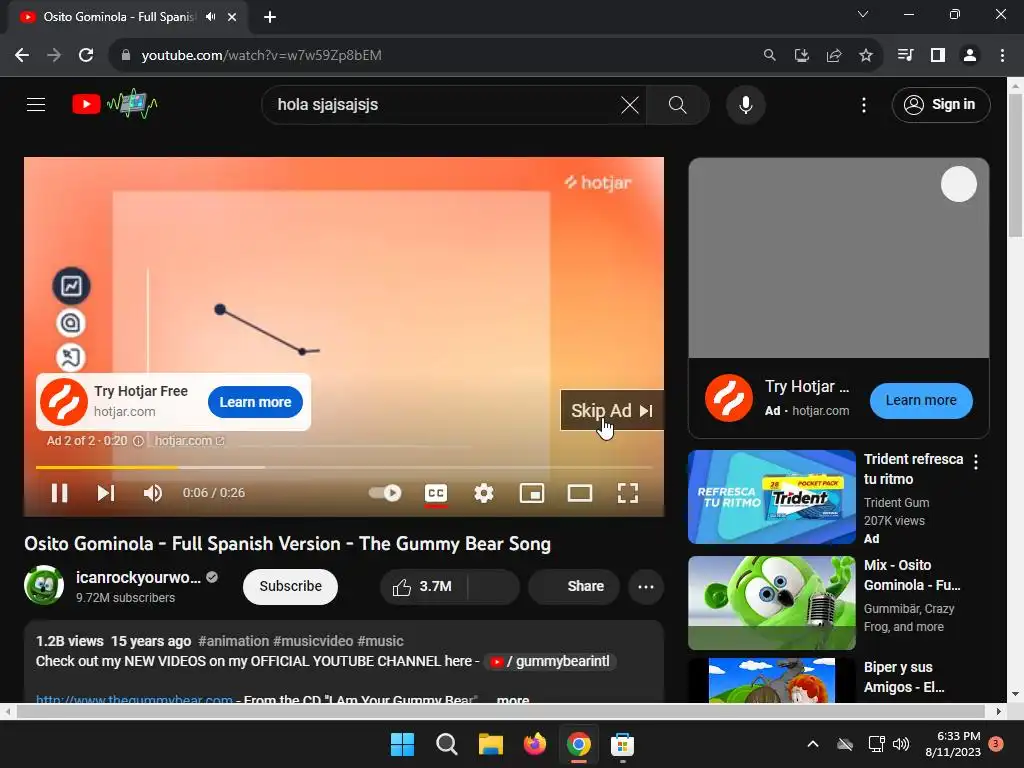The width and height of the screenshot is (1024, 768).
Task: Click ad info icon beside Ad 2 of 2
Action: (x=138, y=441)
